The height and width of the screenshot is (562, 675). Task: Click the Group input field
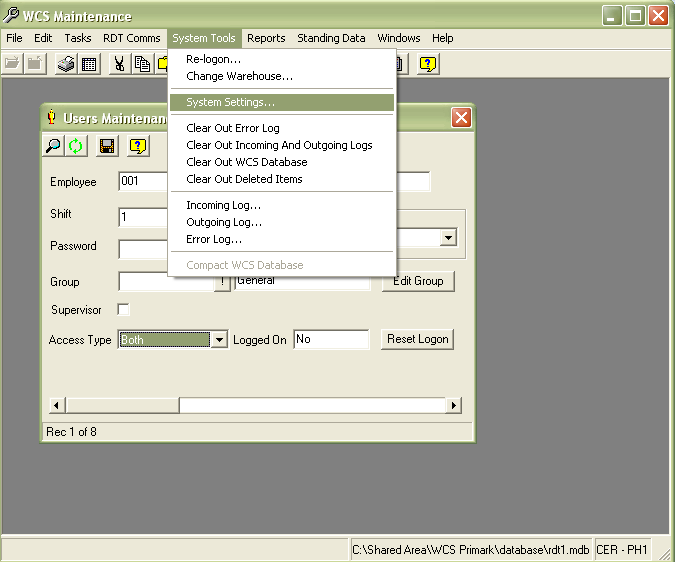(166, 283)
